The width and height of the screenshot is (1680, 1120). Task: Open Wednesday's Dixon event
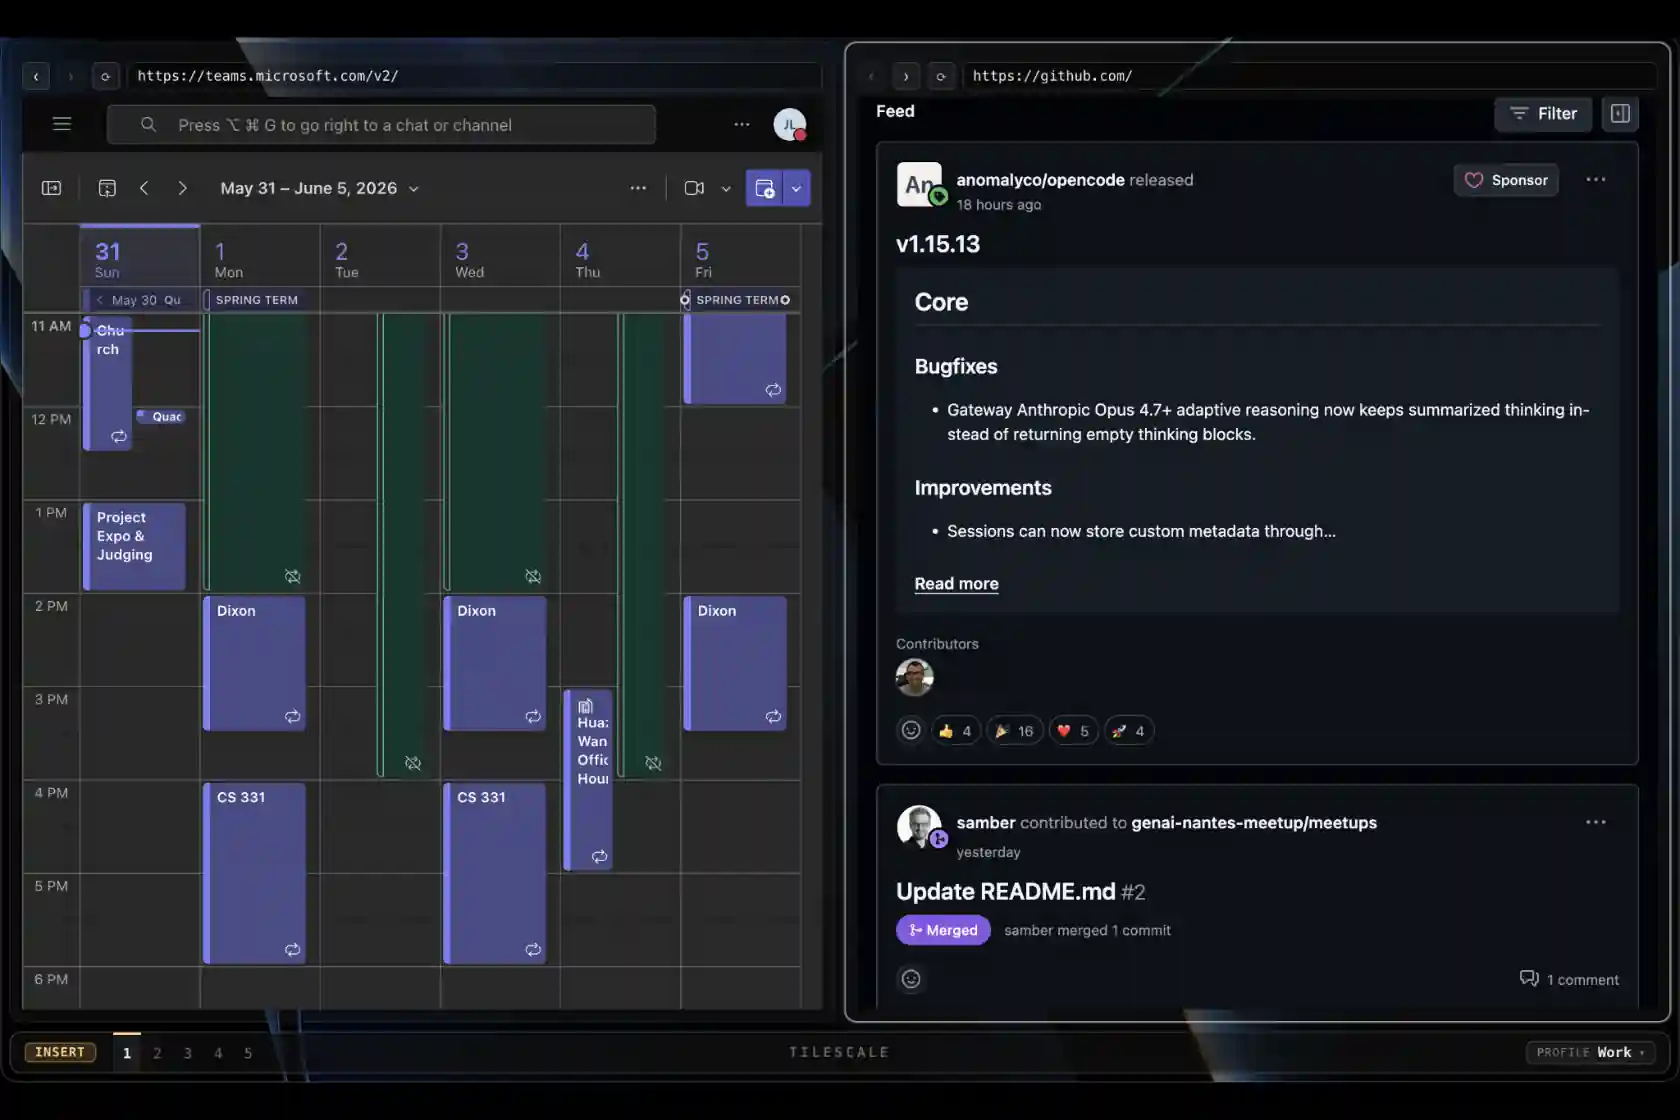[494, 663]
